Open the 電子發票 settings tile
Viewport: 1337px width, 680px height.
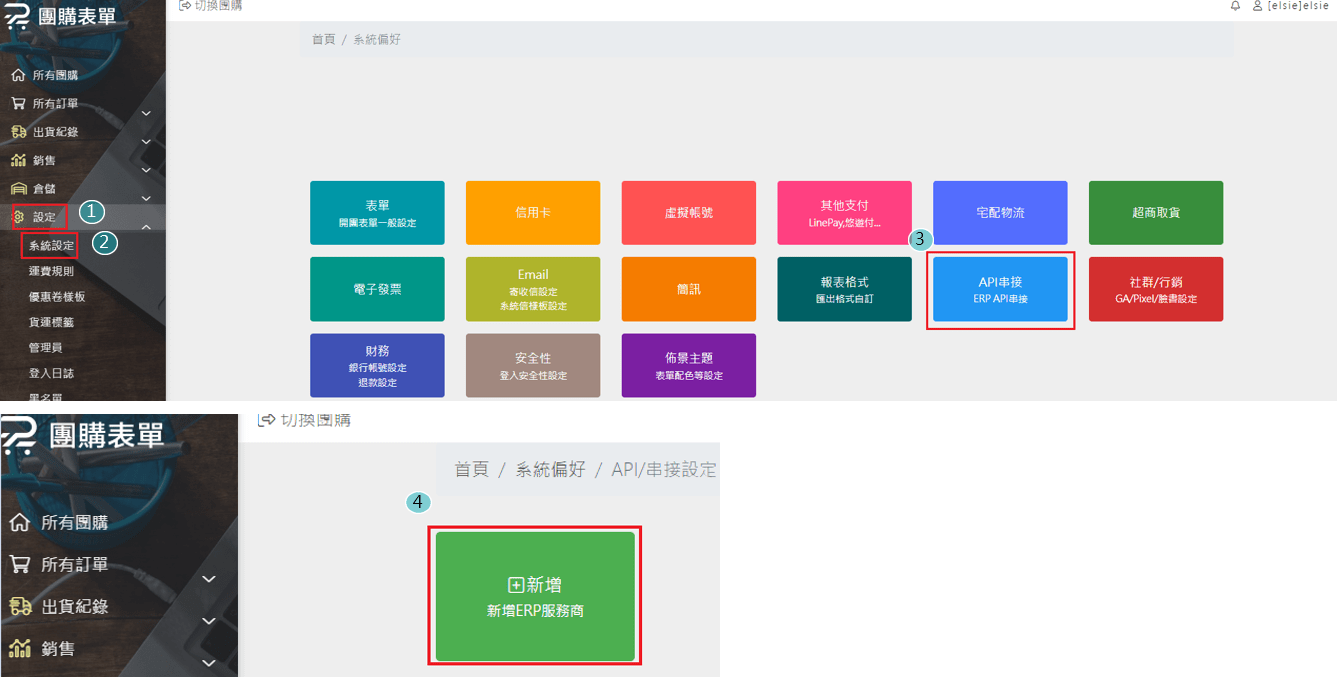point(377,289)
